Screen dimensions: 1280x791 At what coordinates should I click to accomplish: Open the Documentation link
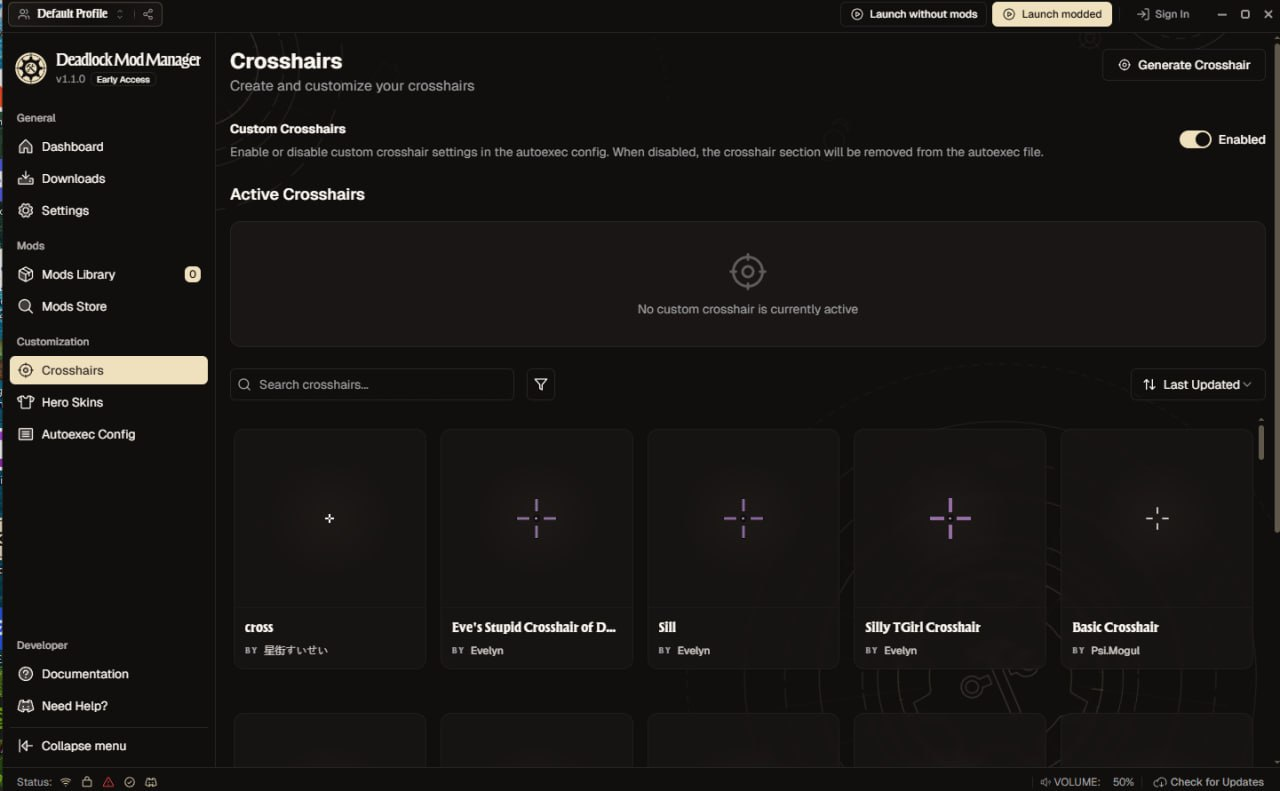(109, 675)
